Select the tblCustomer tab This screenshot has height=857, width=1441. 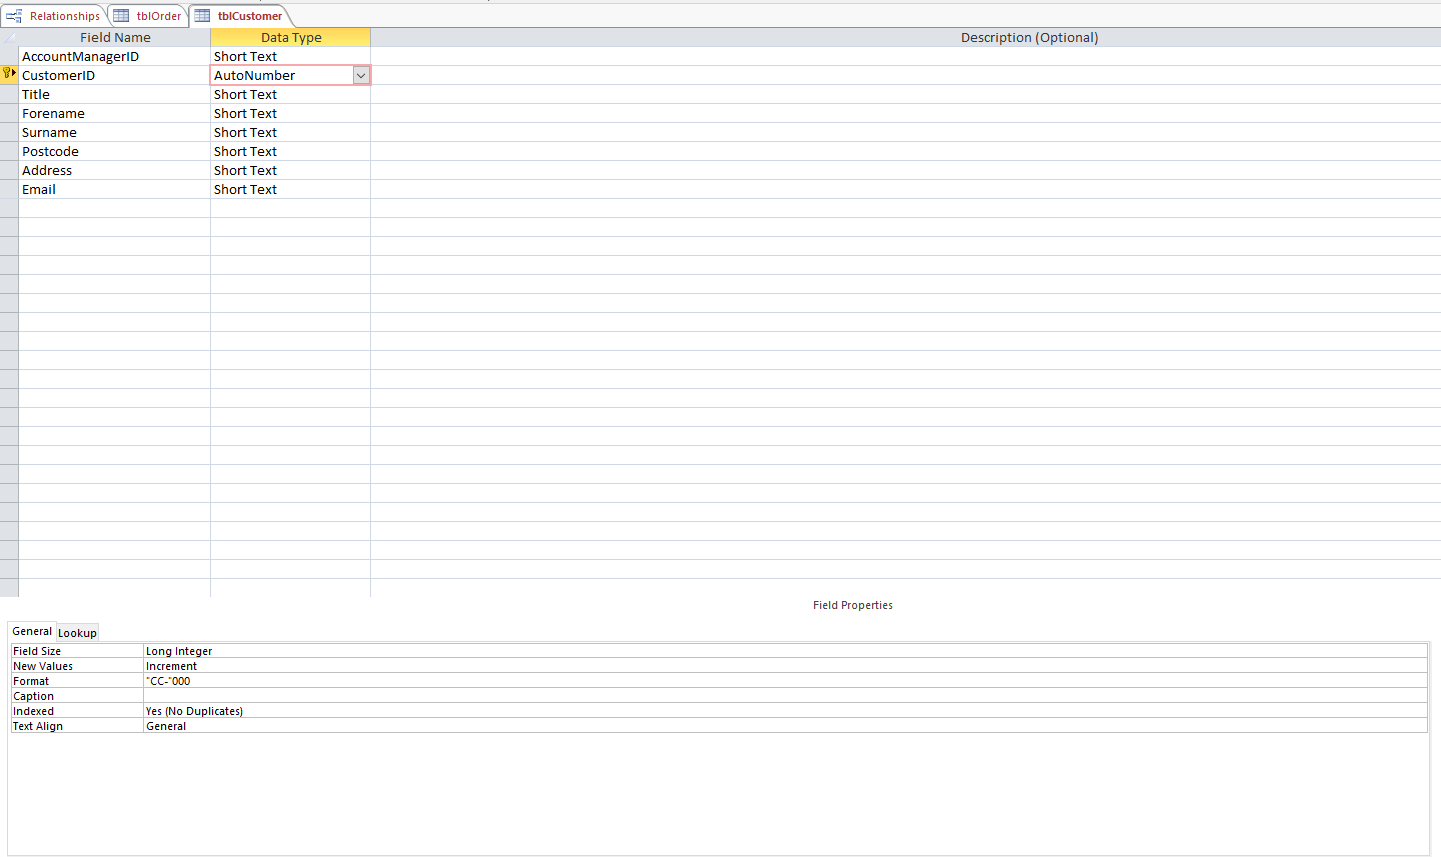(x=240, y=16)
